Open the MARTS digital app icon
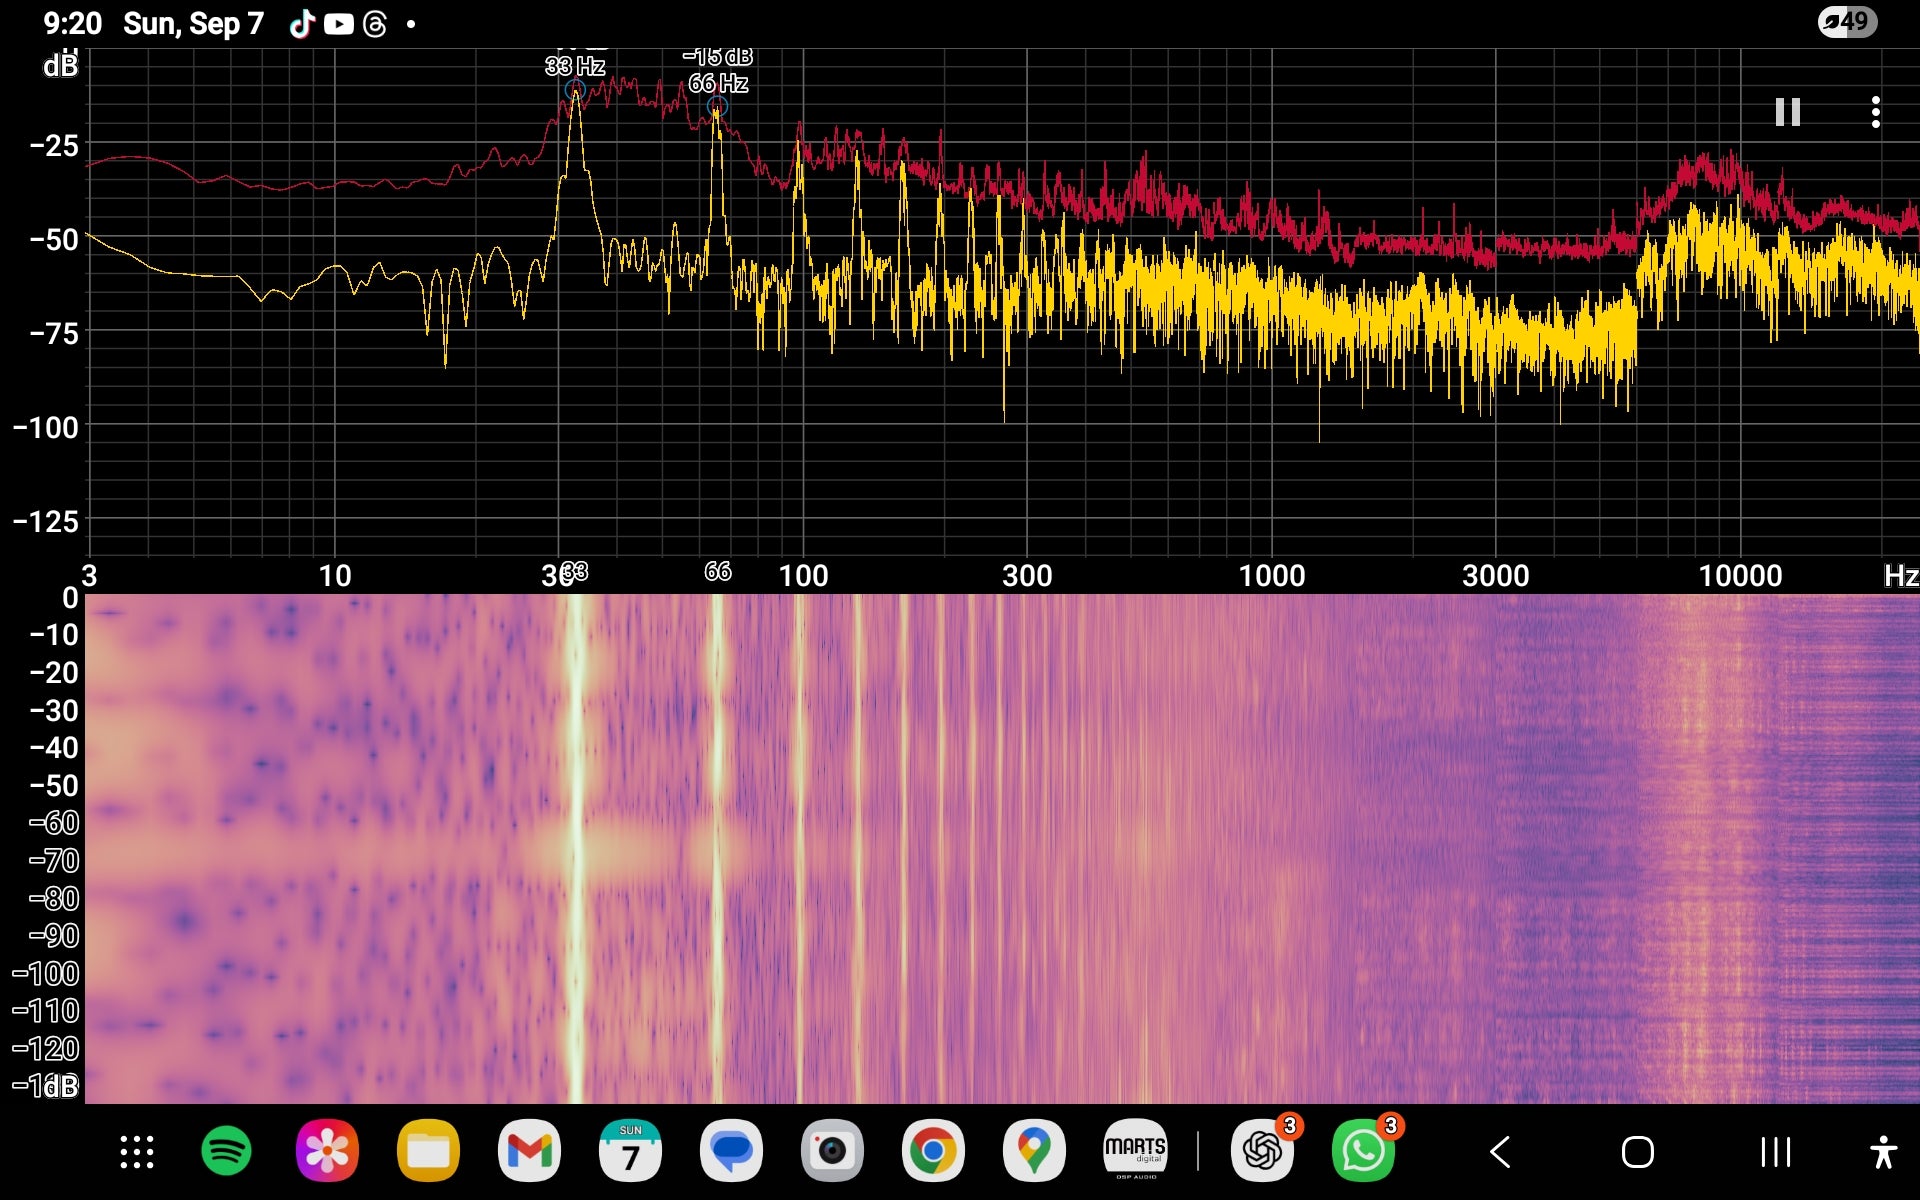 click(1135, 1151)
